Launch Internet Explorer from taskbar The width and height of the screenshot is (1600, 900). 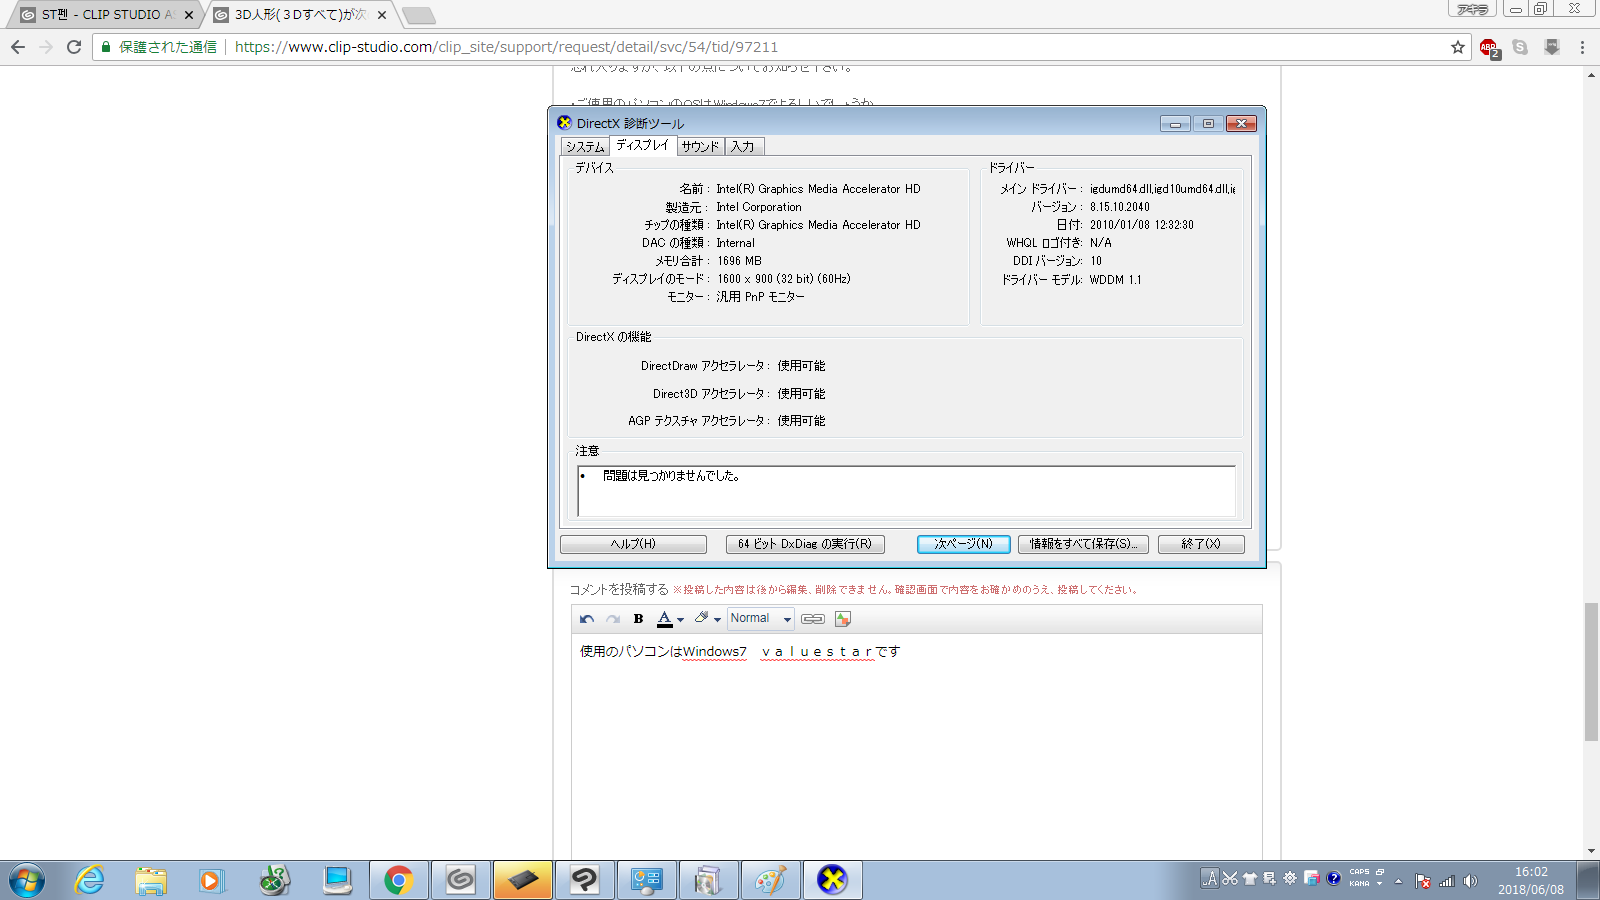90,880
